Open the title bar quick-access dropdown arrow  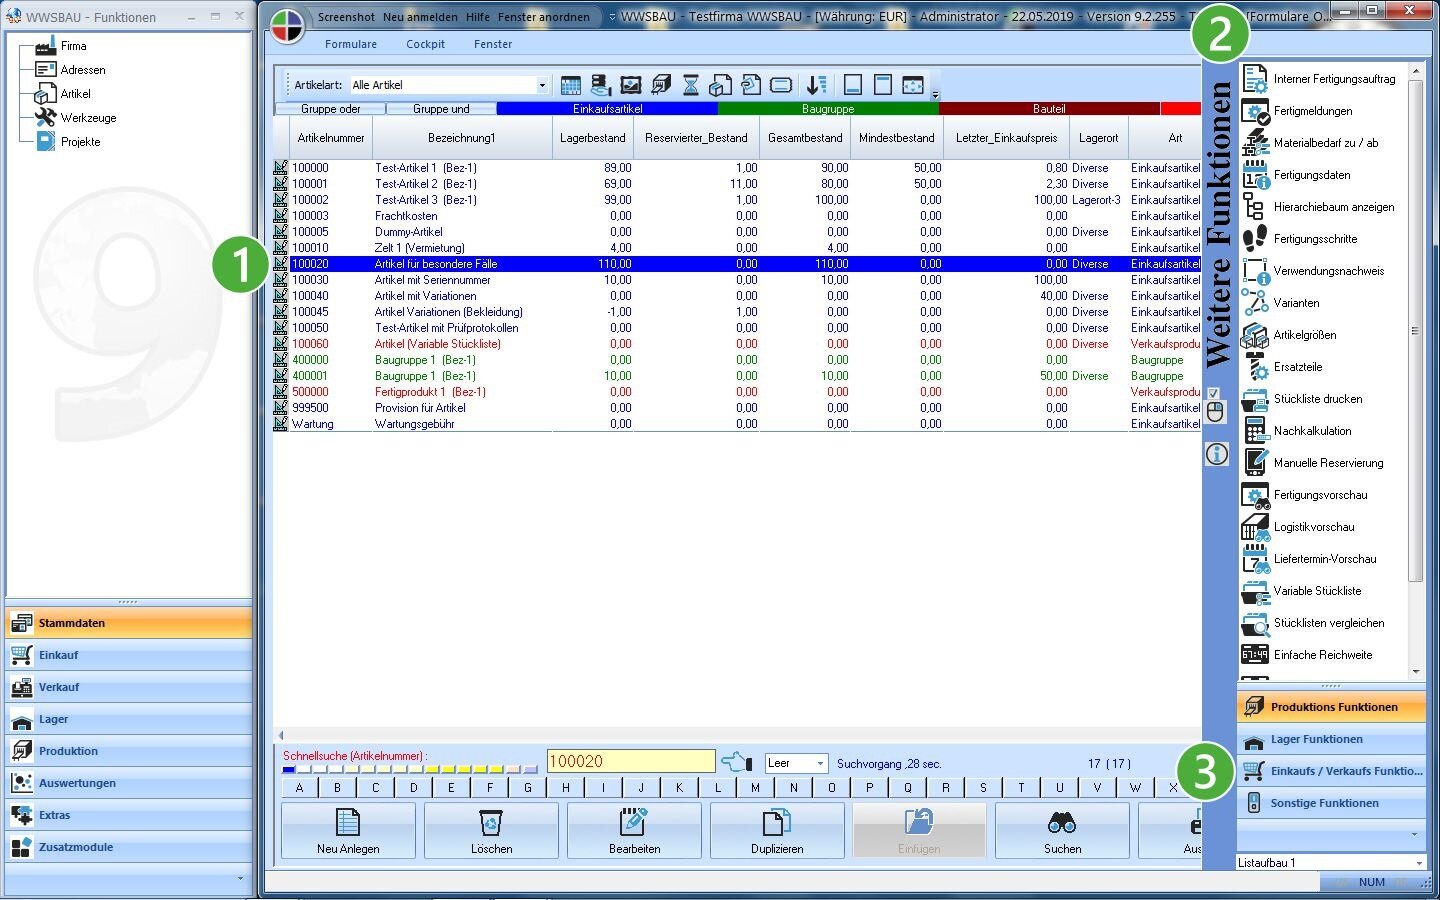pos(612,17)
